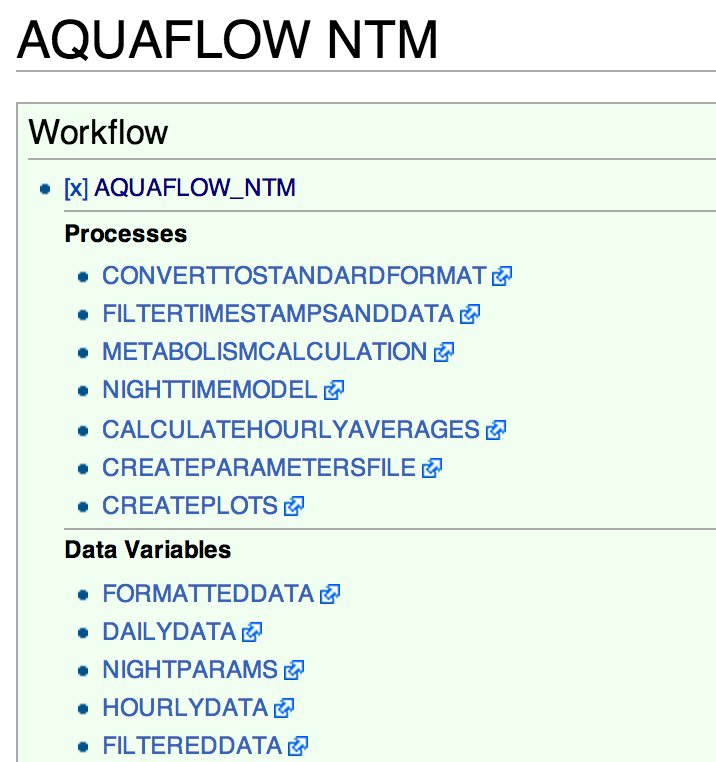Click external link icon beside CONVERTTOSTANDARDFORMAT
Viewport: 716px width, 762px height.
coord(502,277)
